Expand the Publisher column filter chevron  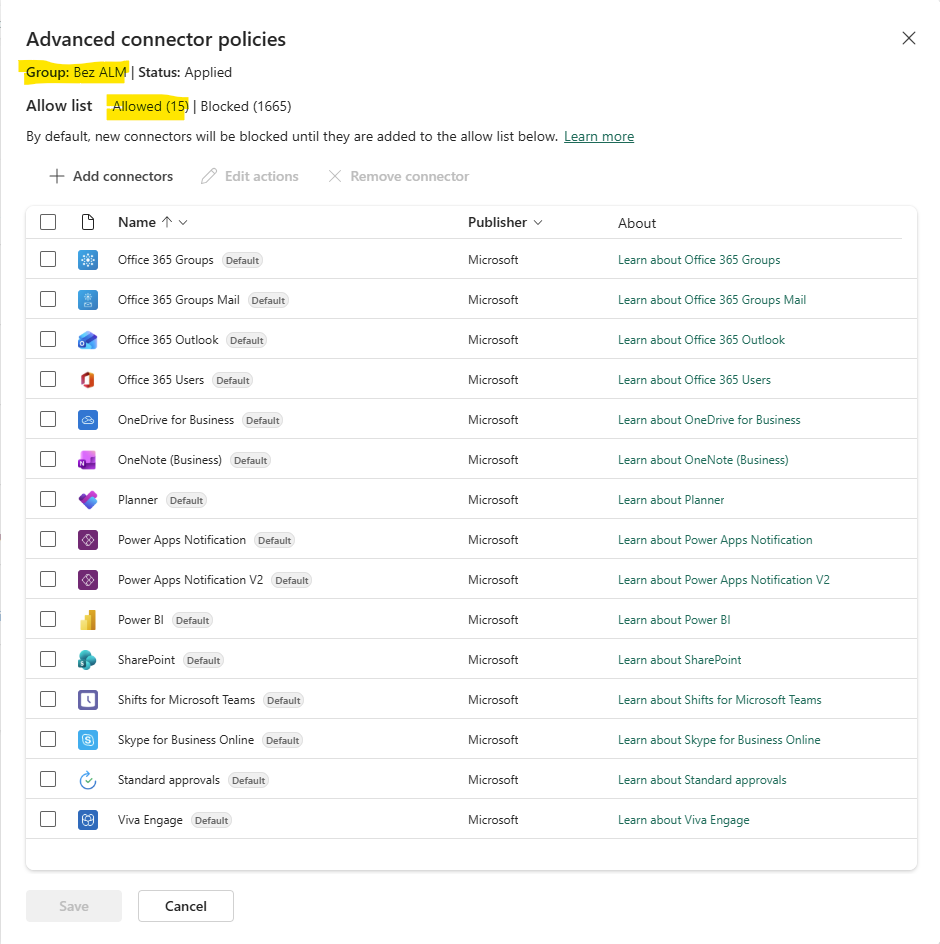(538, 223)
